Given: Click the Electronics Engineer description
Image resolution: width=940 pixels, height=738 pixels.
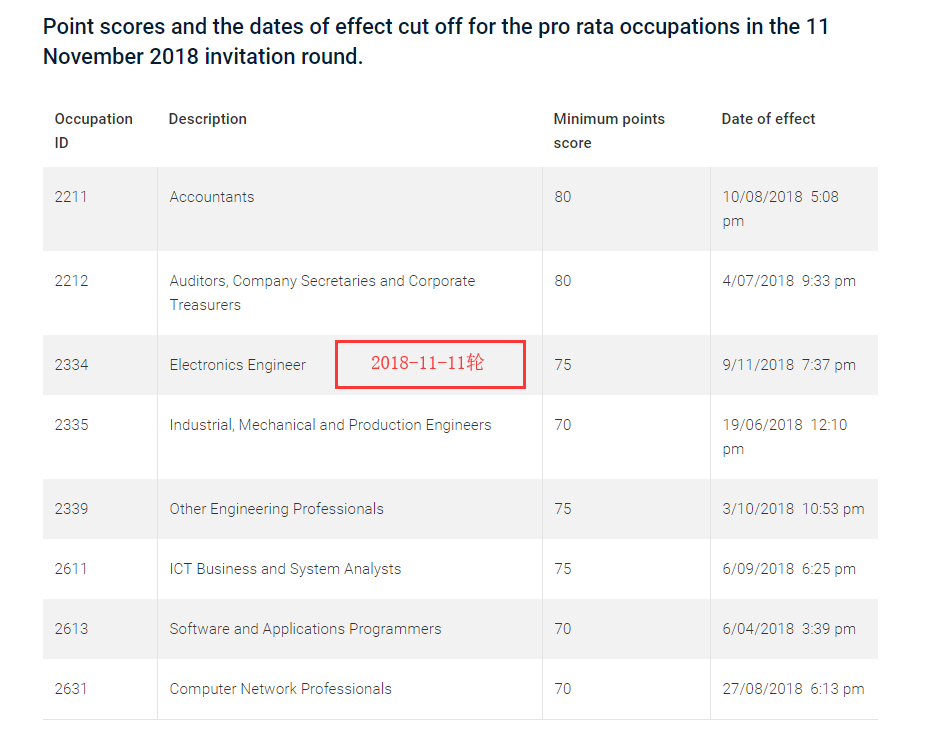Looking at the screenshot, I should (237, 365).
